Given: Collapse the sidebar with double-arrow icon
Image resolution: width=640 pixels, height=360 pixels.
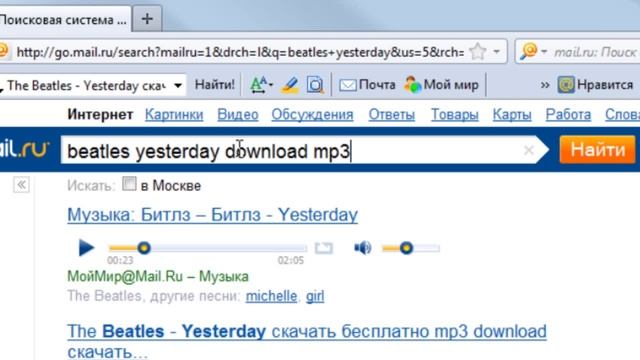Looking at the screenshot, I should point(21,185).
